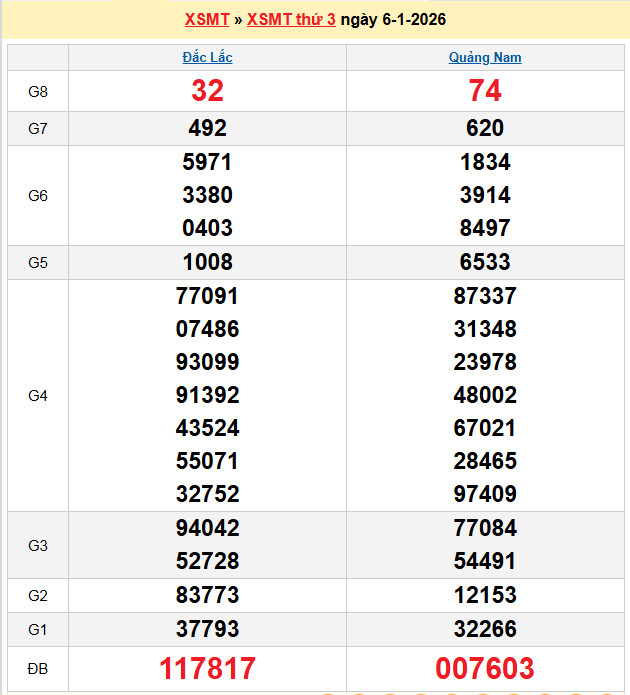Select Đắc Lắc G7 number 492

coord(208,128)
